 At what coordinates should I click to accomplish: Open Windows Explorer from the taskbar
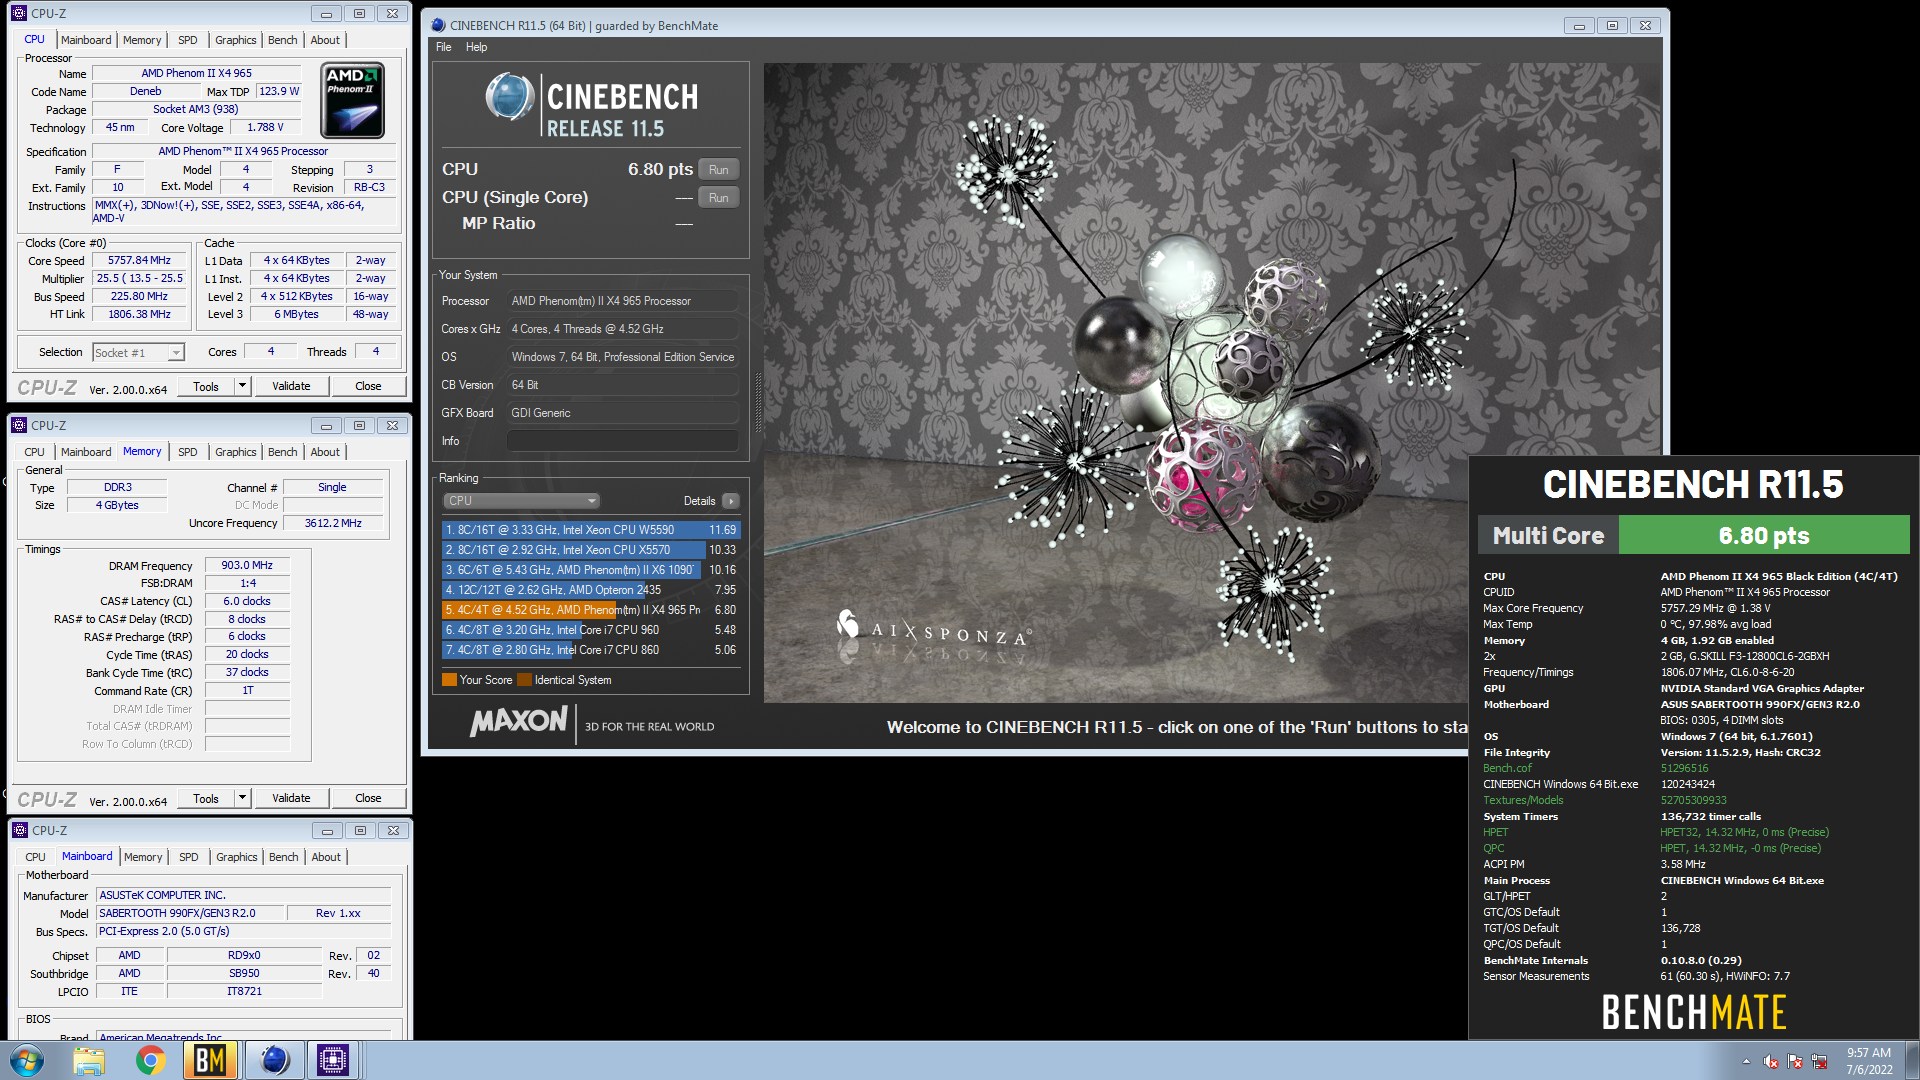[x=89, y=1060]
